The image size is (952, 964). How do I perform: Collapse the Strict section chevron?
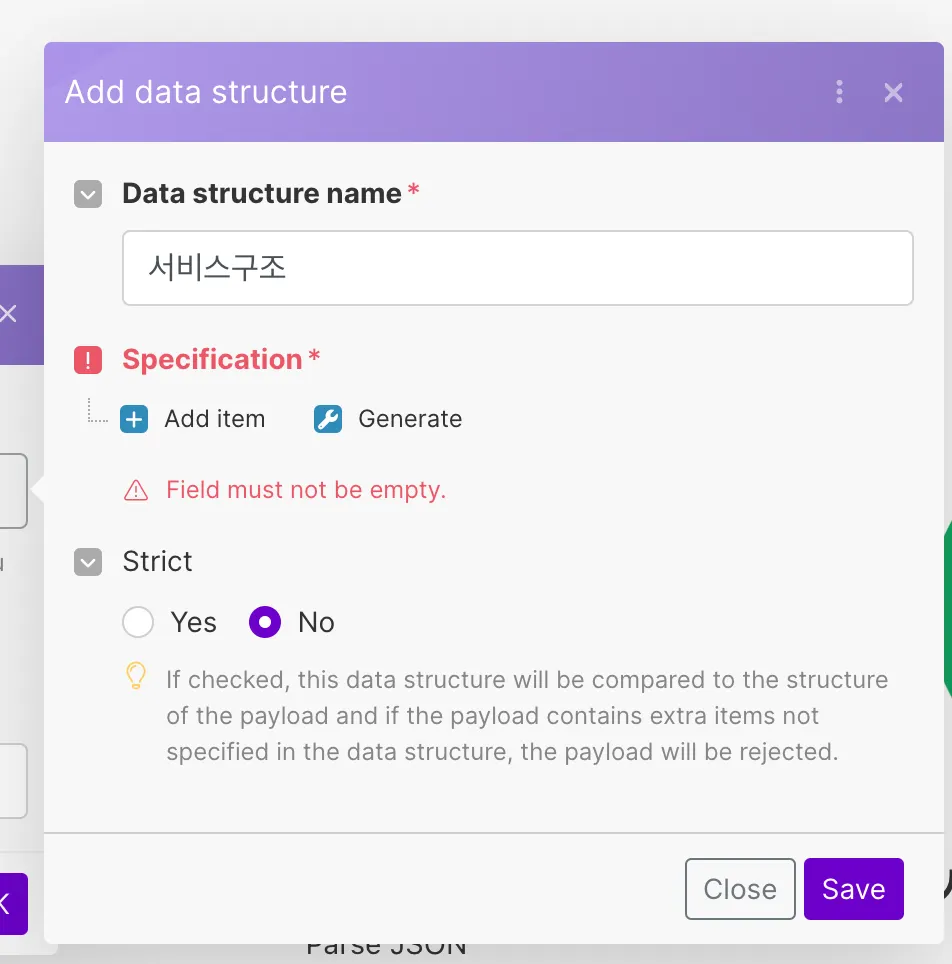(88, 562)
